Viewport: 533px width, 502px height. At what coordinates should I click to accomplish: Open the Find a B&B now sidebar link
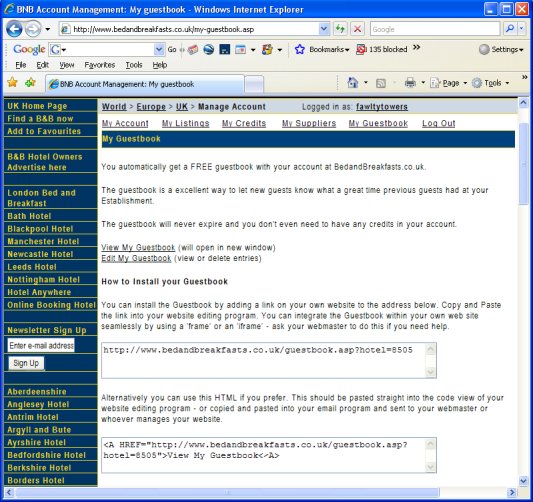click(40, 119)
